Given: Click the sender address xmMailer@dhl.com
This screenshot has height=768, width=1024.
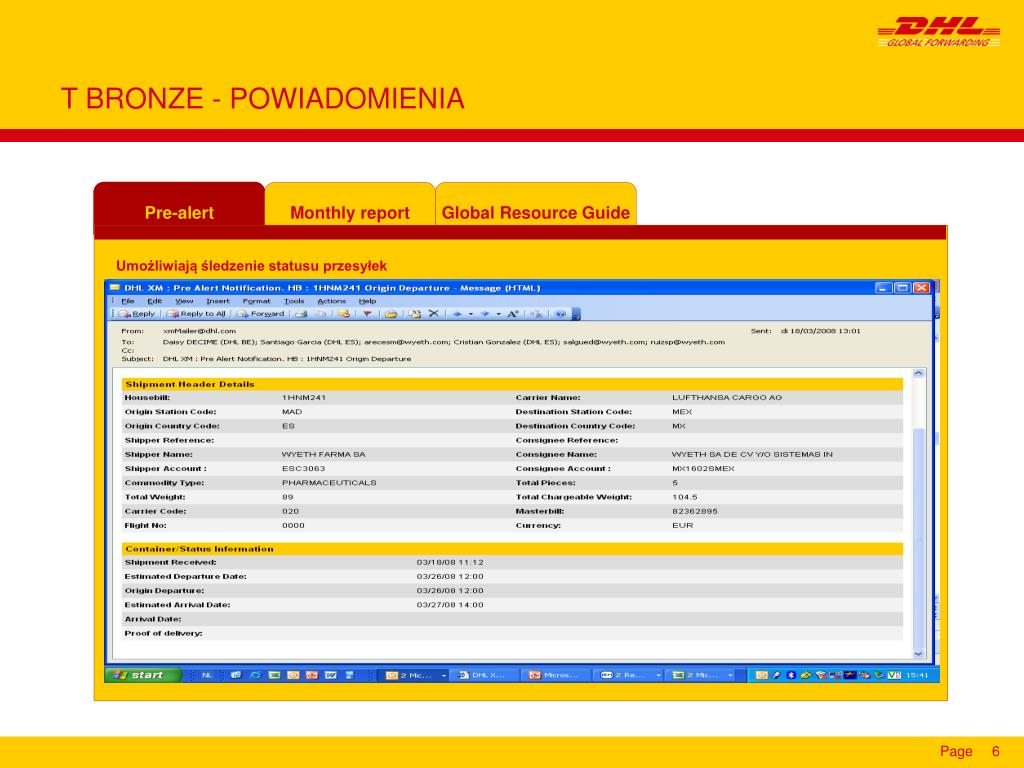Looking at the screenshot, I should pyautogui.click(x=199, y=331).
